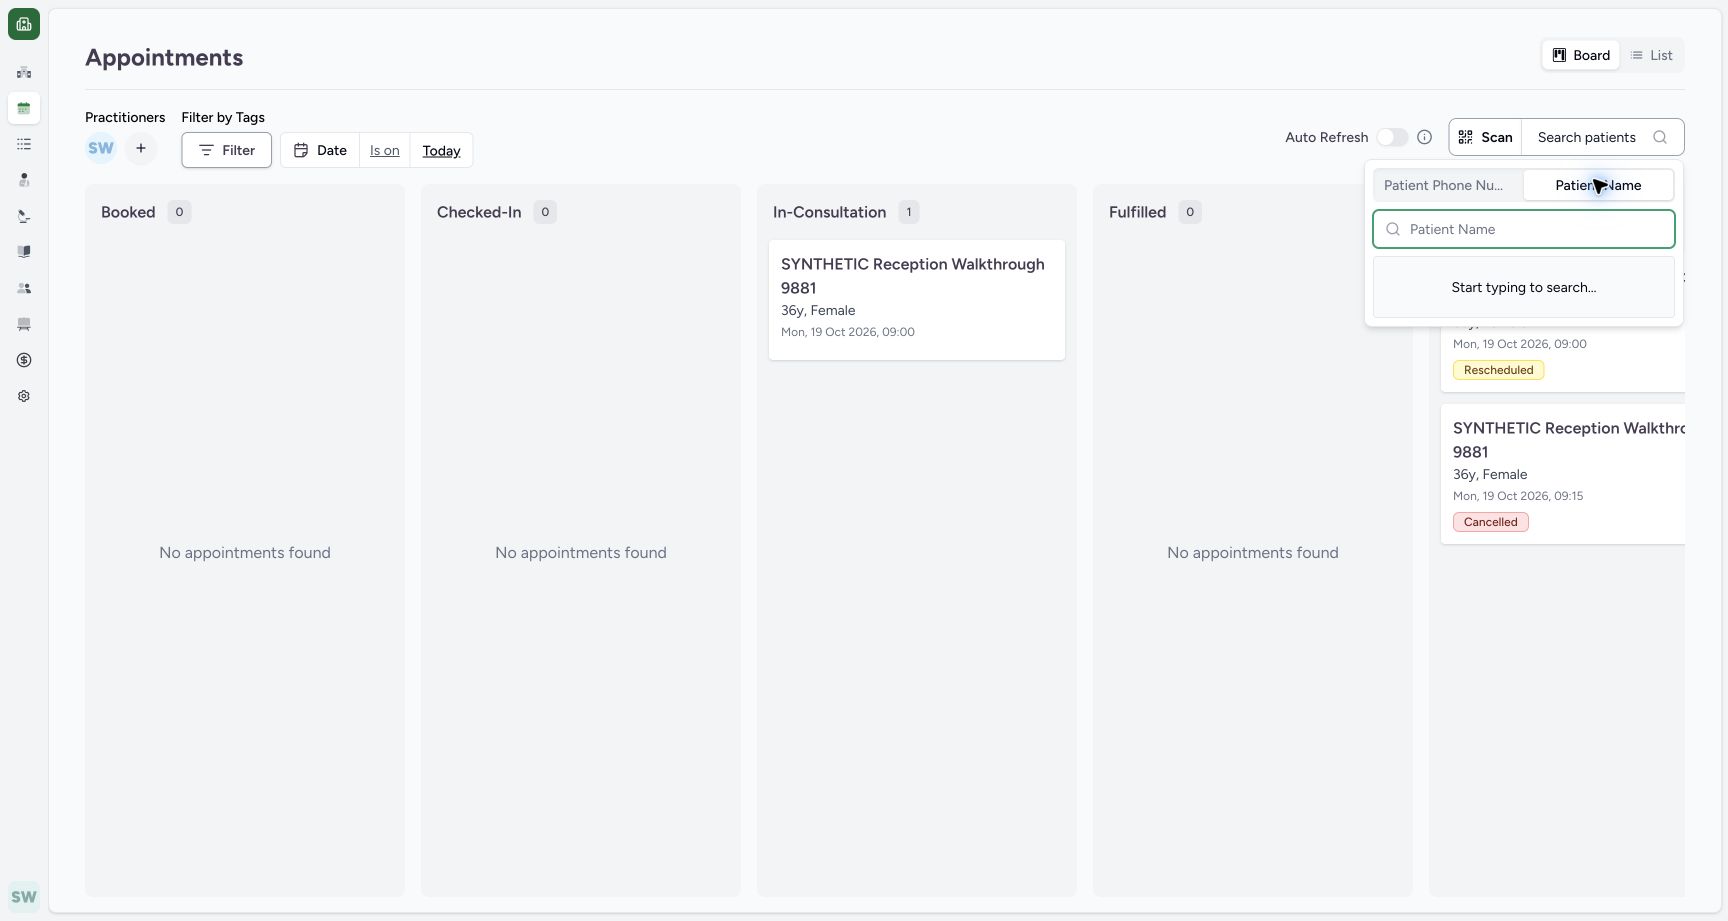
Task: Open the green hospital logo home icon
Action: (x=24, y=24)
